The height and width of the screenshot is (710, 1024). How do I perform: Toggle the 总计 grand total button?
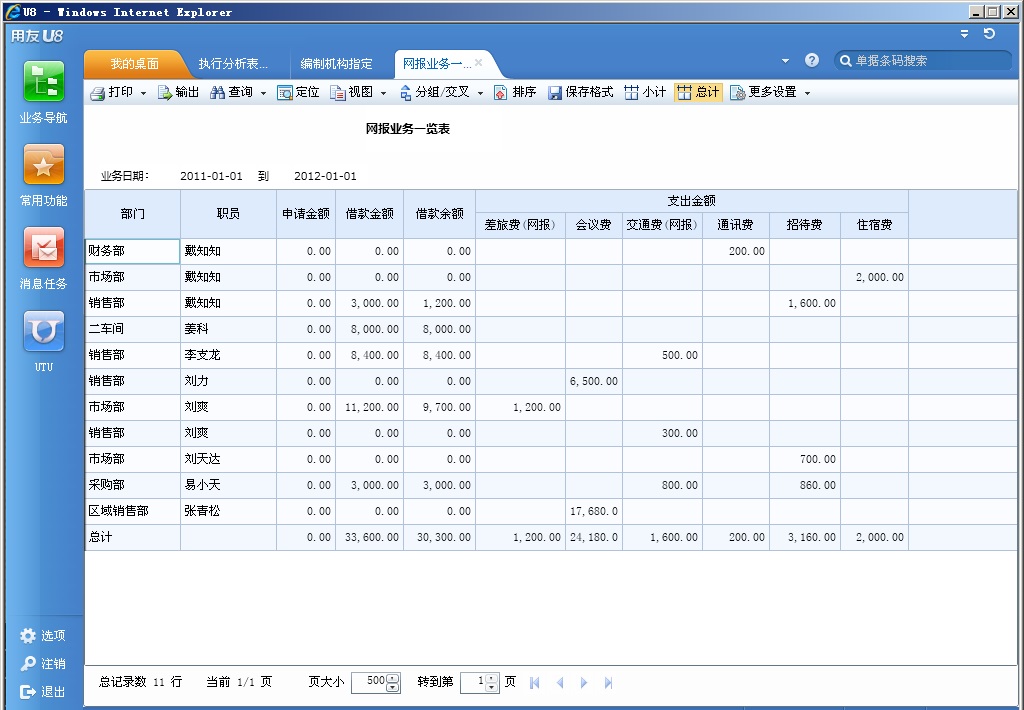[698, 93]
